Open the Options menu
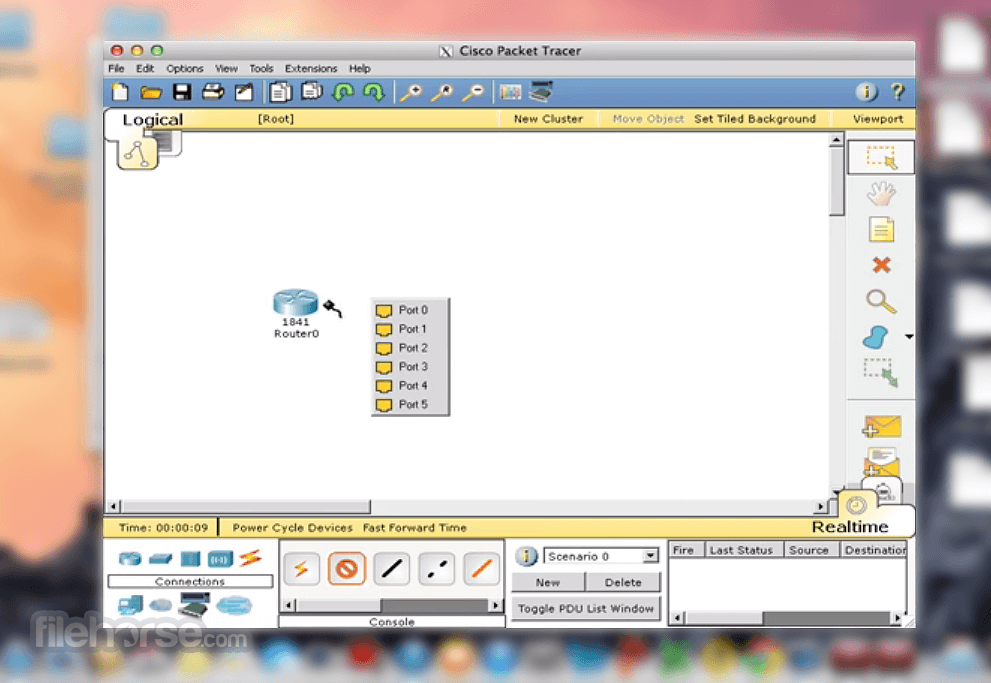This screenshot has height=683, width=991. pyautogui.click(x=185, y=68)
